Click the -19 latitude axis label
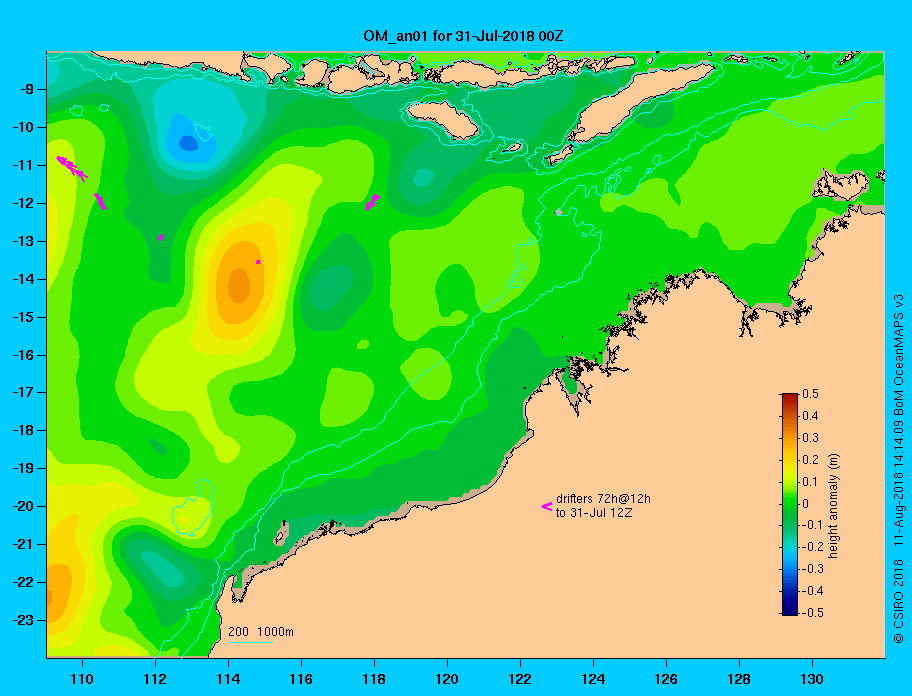The image size is (912, 696). click(24, 468)
